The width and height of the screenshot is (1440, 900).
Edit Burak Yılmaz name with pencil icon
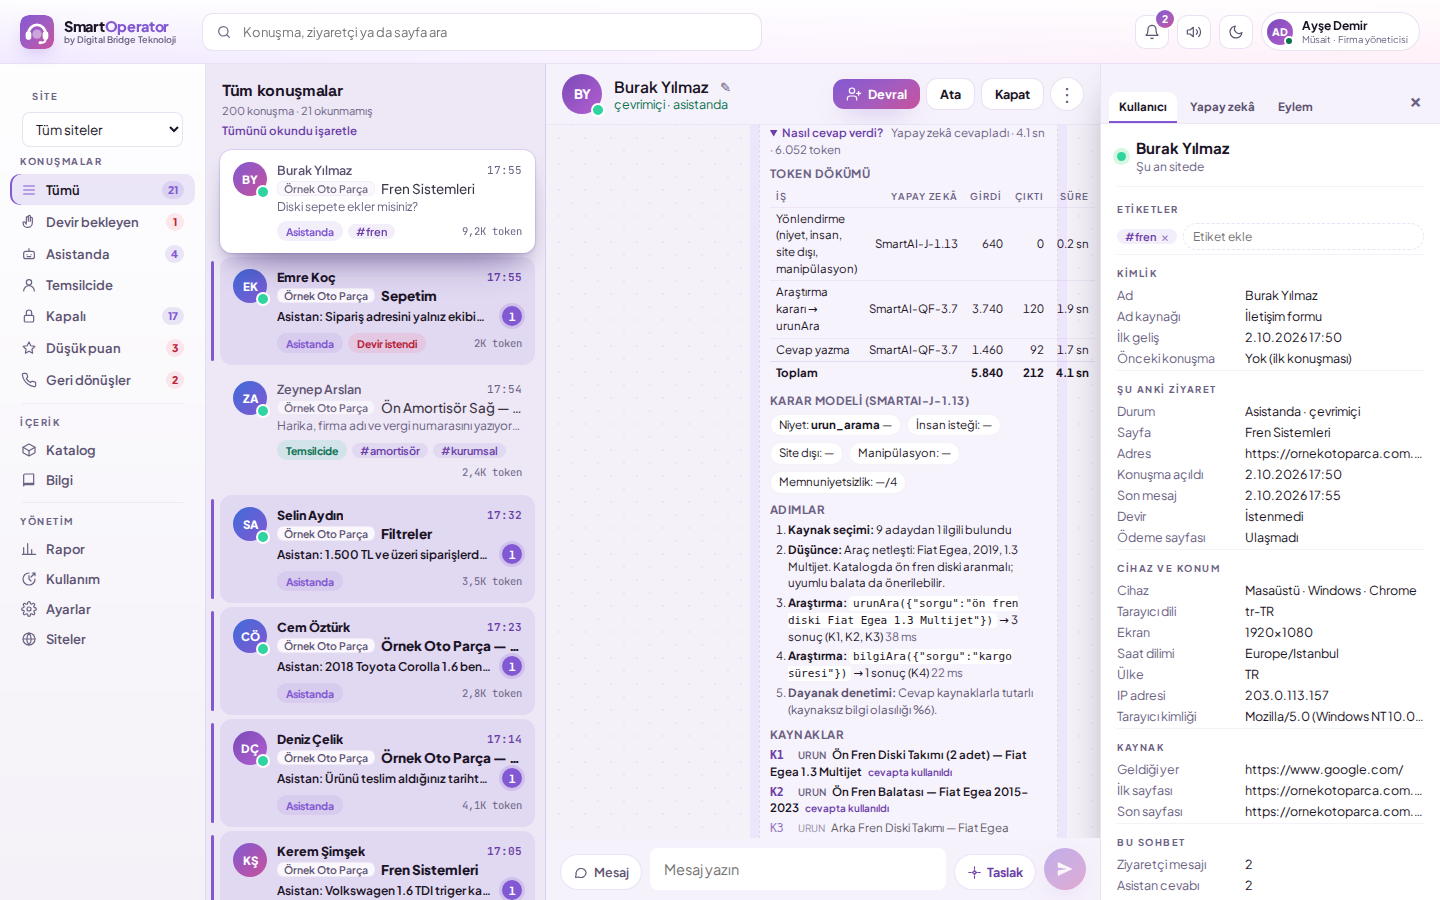pos(725,87)
